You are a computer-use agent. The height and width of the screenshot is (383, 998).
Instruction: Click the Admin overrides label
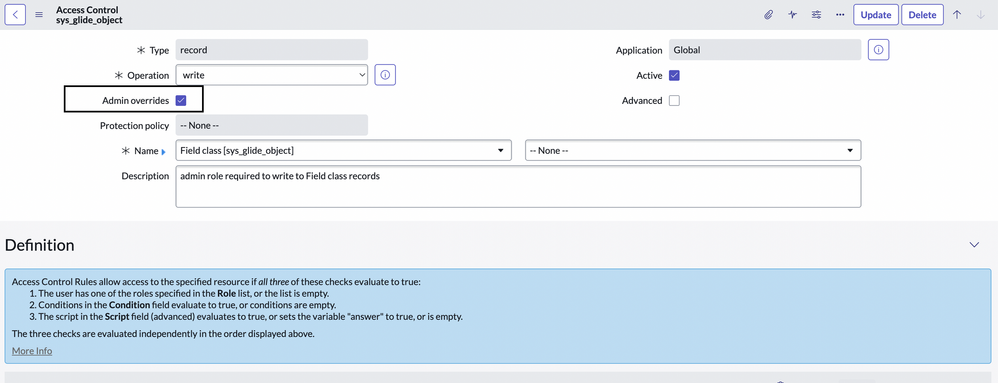pyautogui.click(x=136, y=101)
